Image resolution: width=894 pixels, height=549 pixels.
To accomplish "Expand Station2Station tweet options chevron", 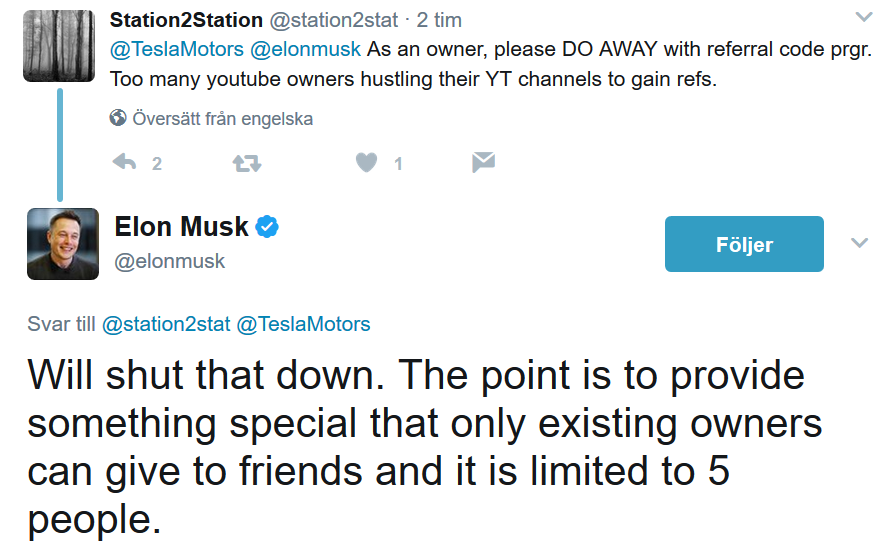I will click(x=863, y=17).
